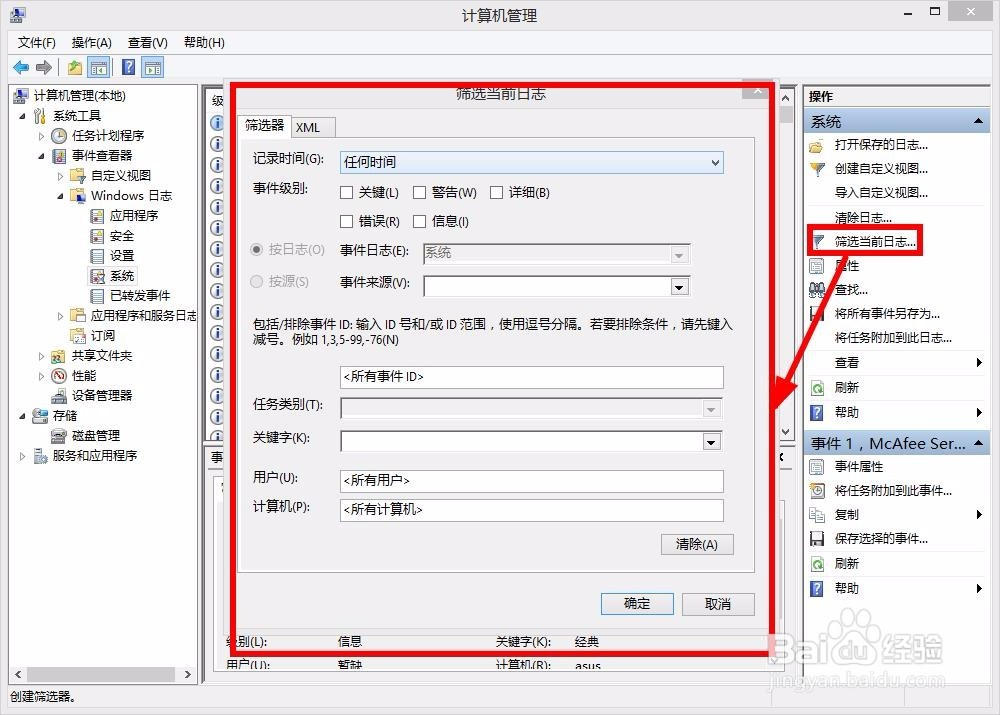Expand the 查看 submenu arrow
Image resolution: width=1000 pixels, height=715 pixels.
tap(979, 363)
